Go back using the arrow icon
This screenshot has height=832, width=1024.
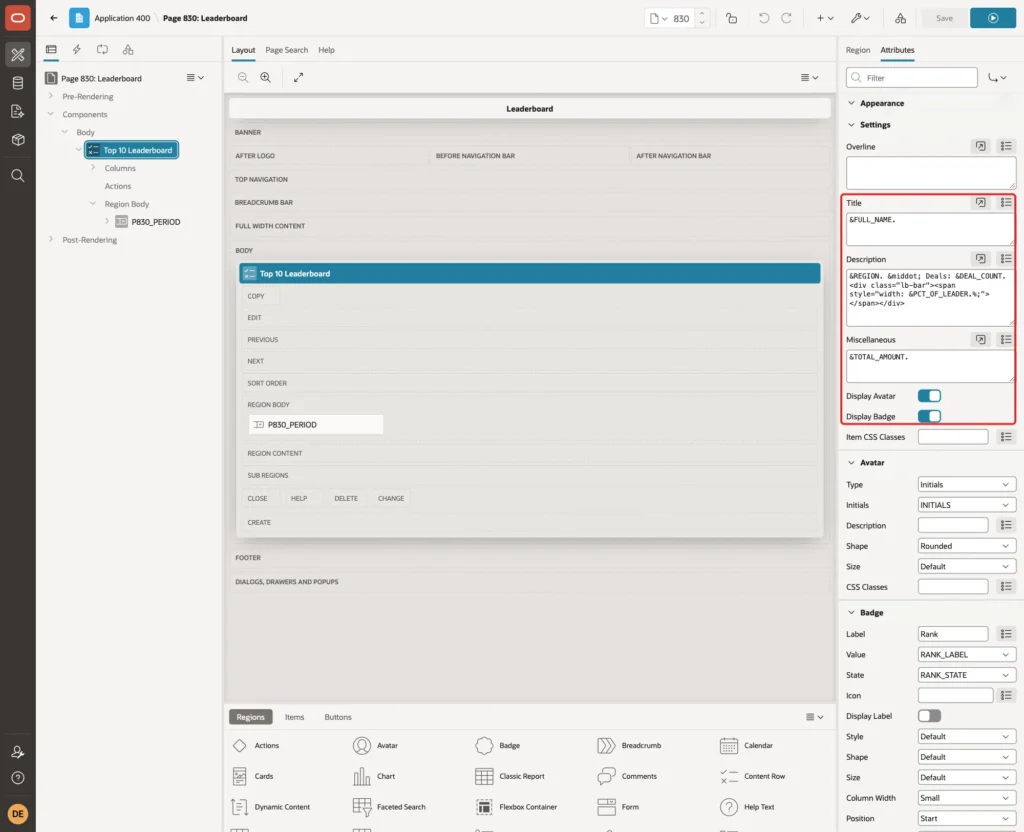tap(54, 18)
